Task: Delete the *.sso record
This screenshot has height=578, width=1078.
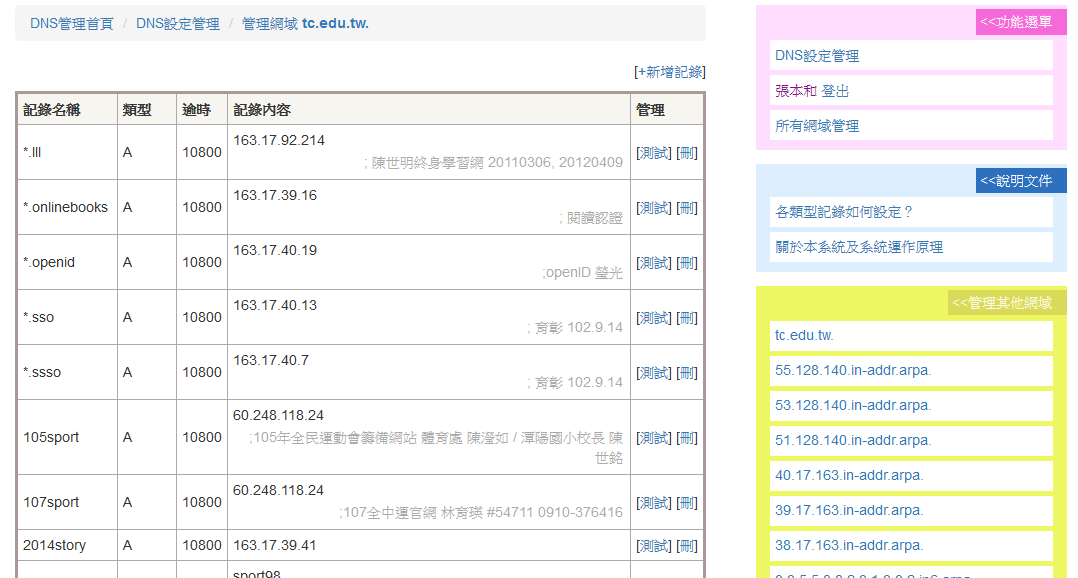Action: coord(687,318)
